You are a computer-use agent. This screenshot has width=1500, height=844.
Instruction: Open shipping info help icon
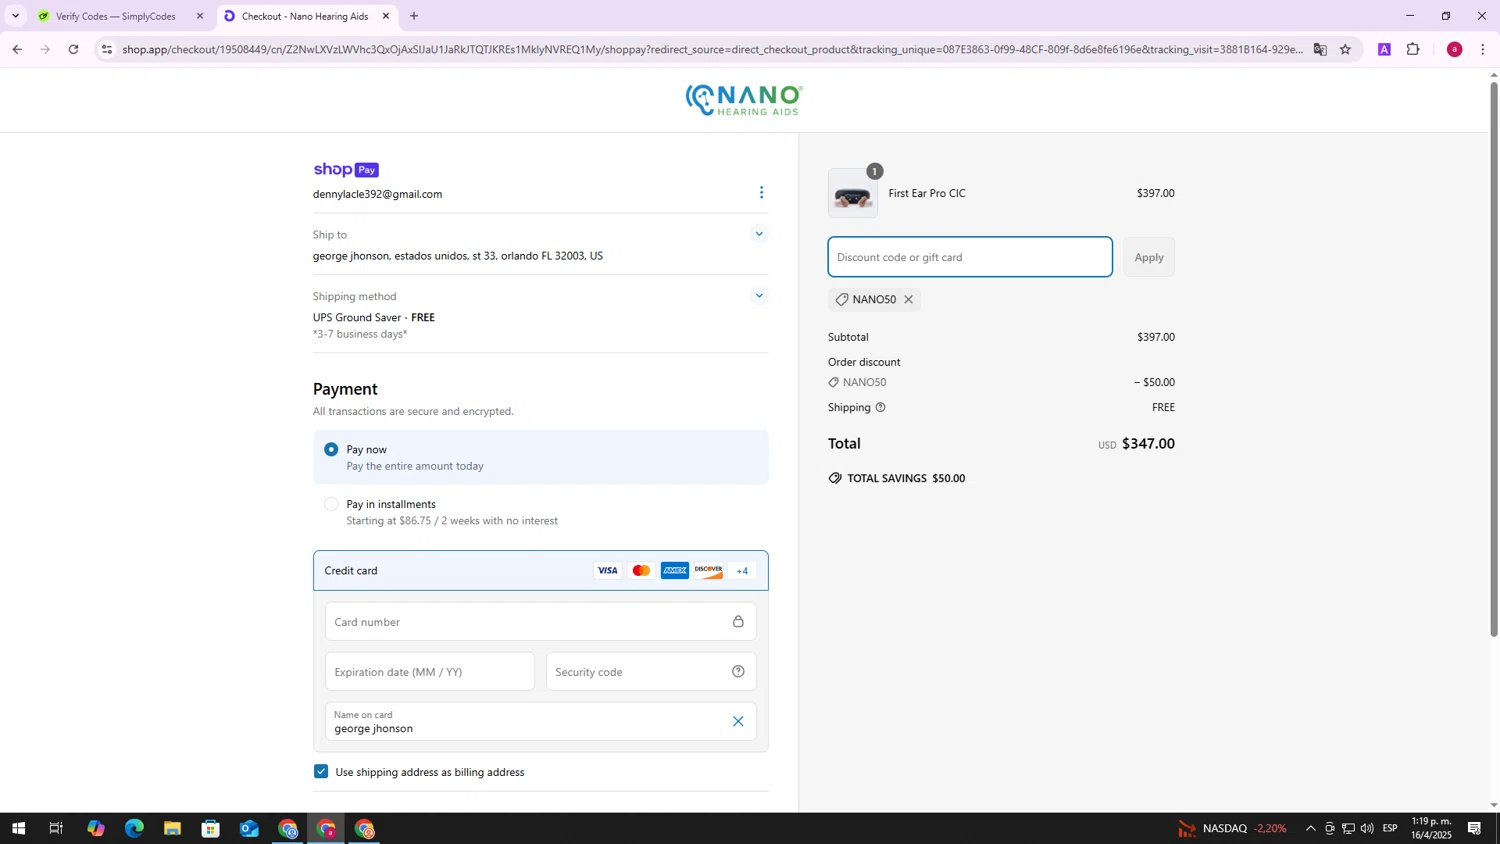click(880, 407)
